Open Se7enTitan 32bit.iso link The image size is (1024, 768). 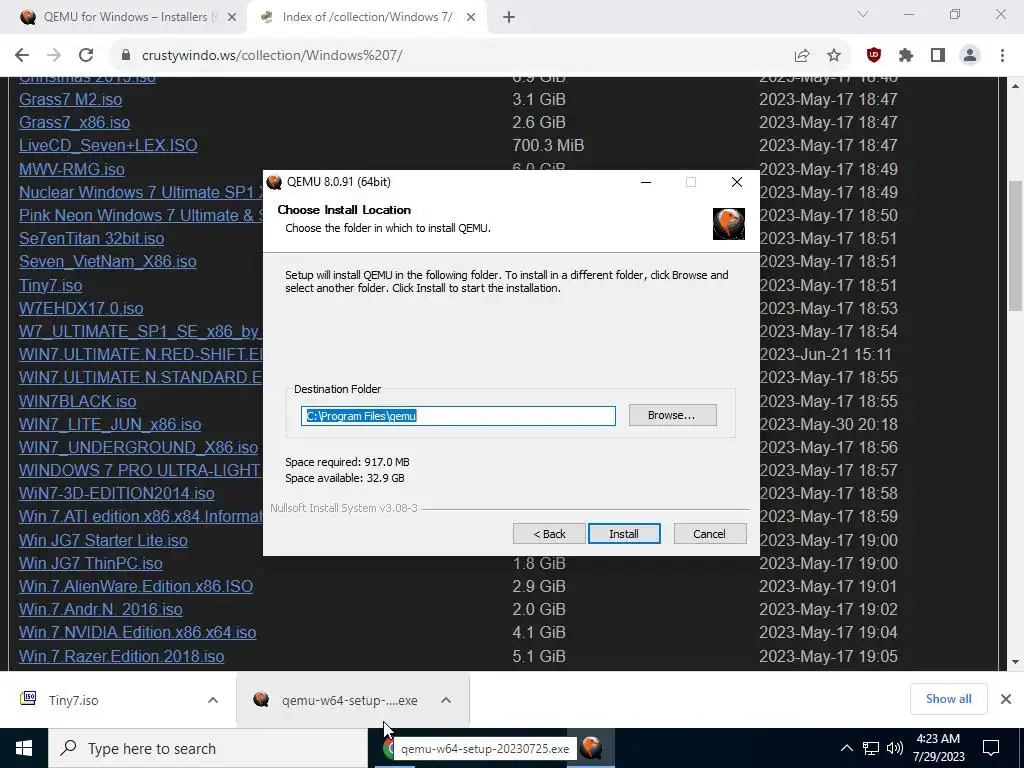tap(91, 238)
